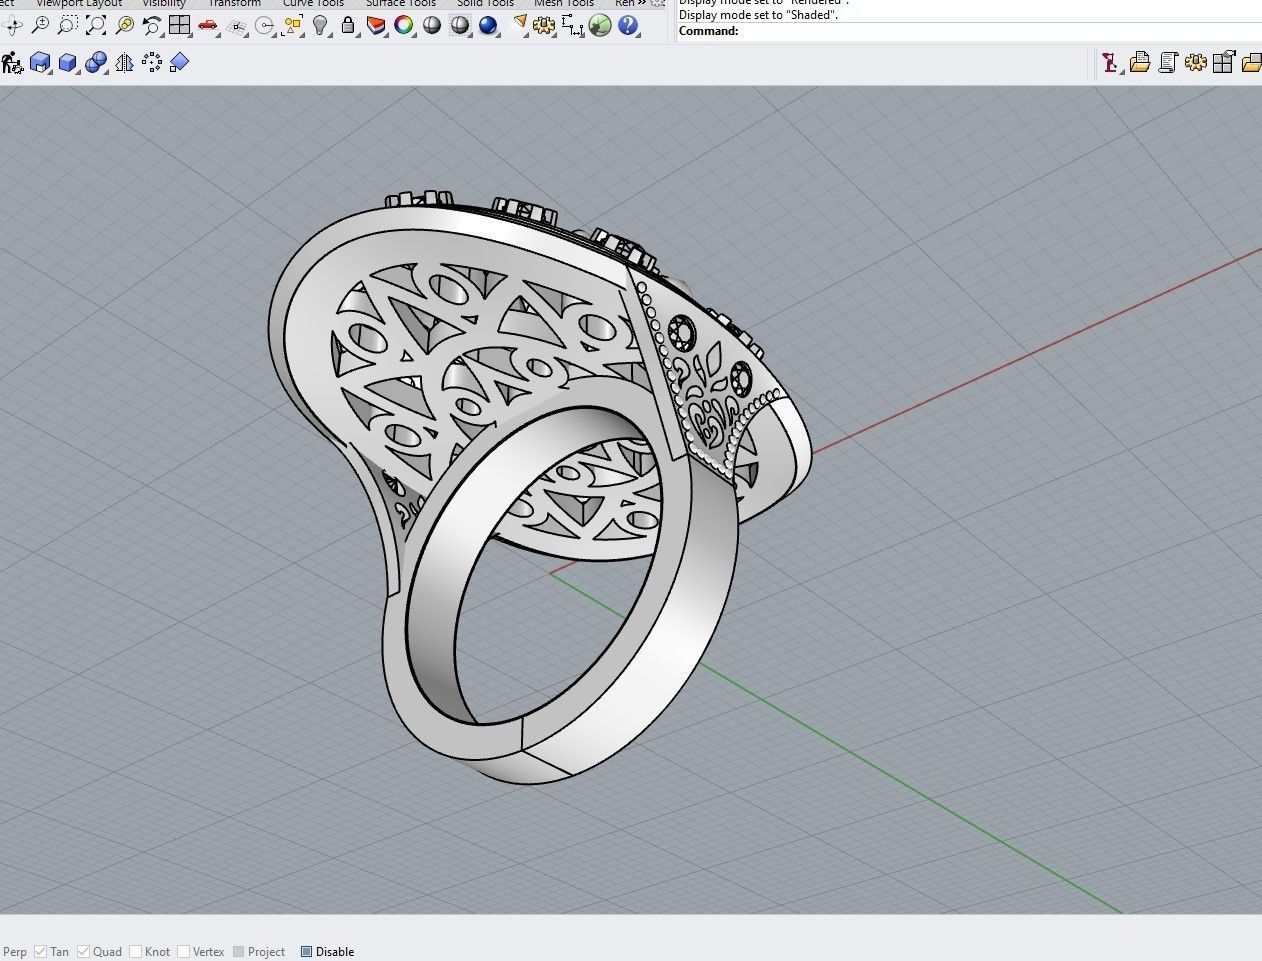Viewport: 1262px width, 961px height.
Task: Click the color wheel Object Properties icon
Action: click(x=404, y=25)
